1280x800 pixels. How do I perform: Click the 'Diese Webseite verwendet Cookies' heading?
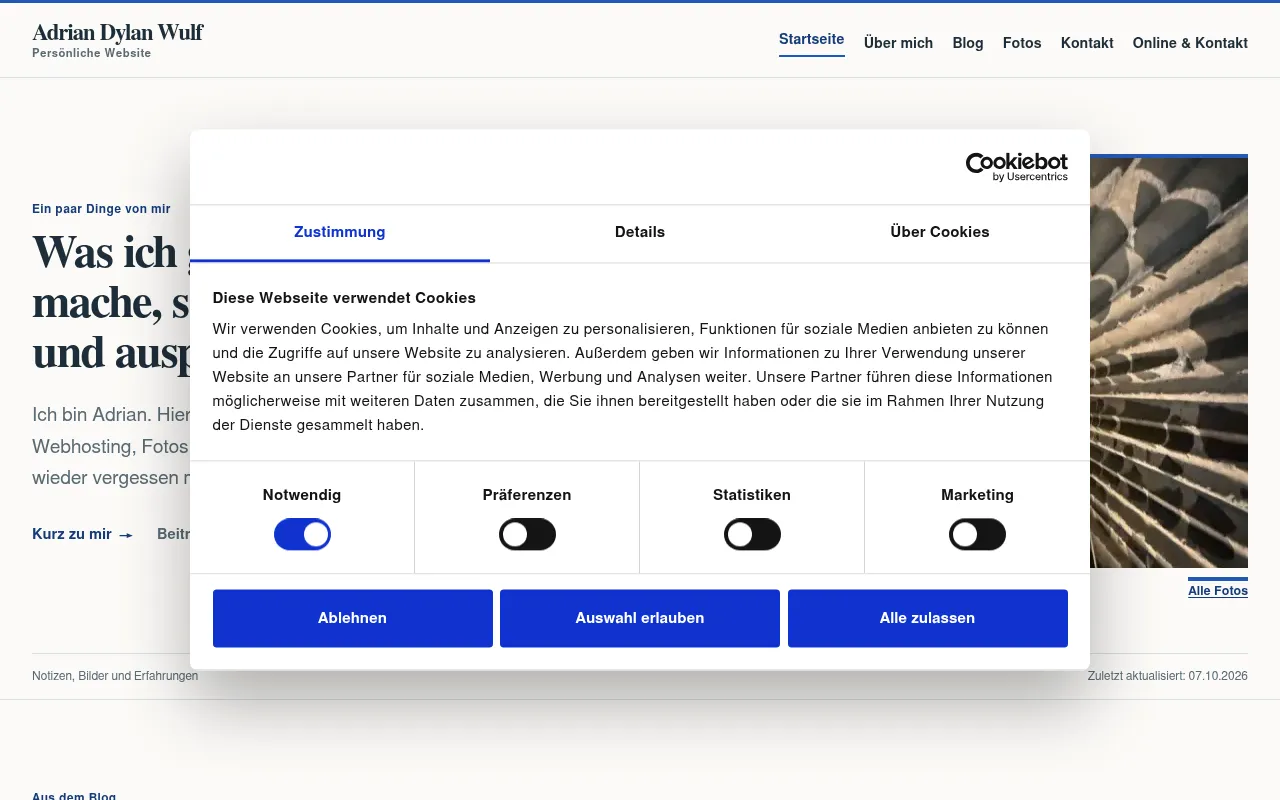344,298
